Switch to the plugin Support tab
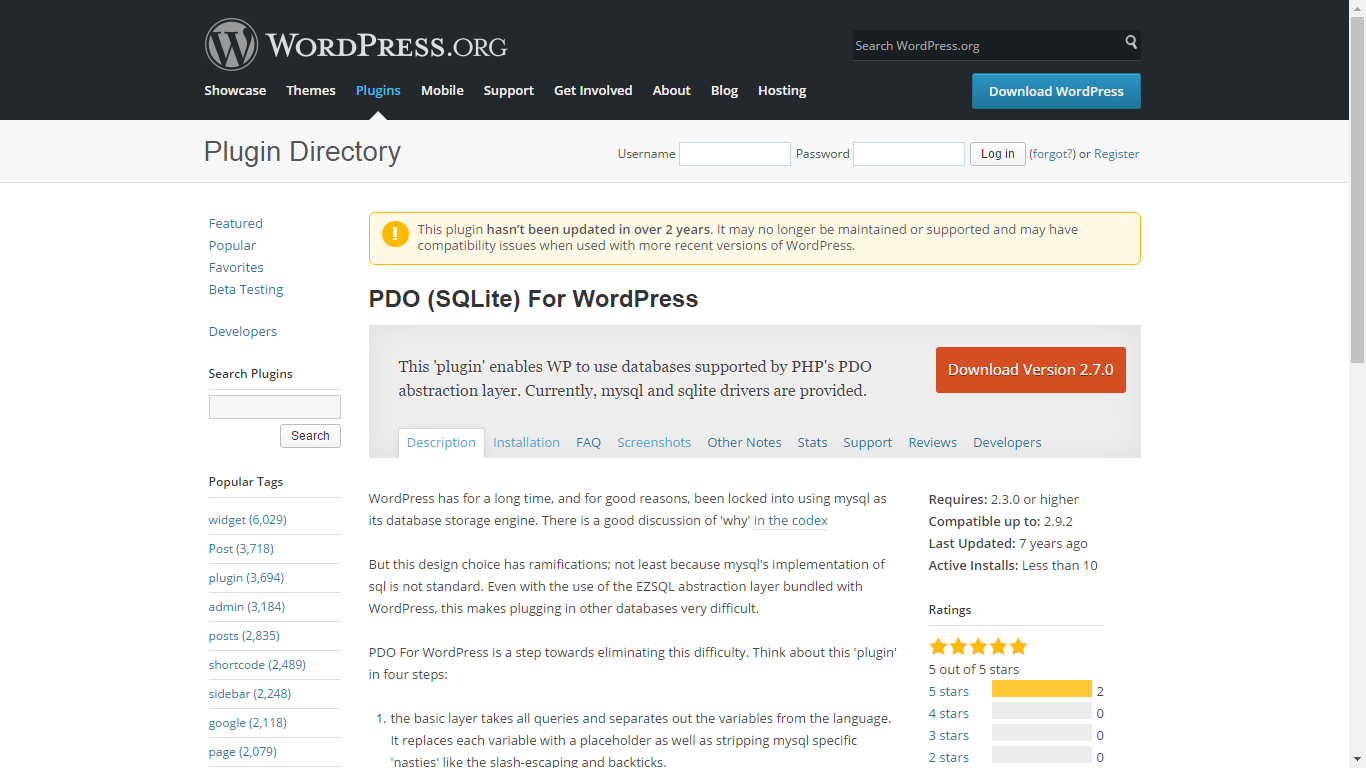 [x=867, y=443]
